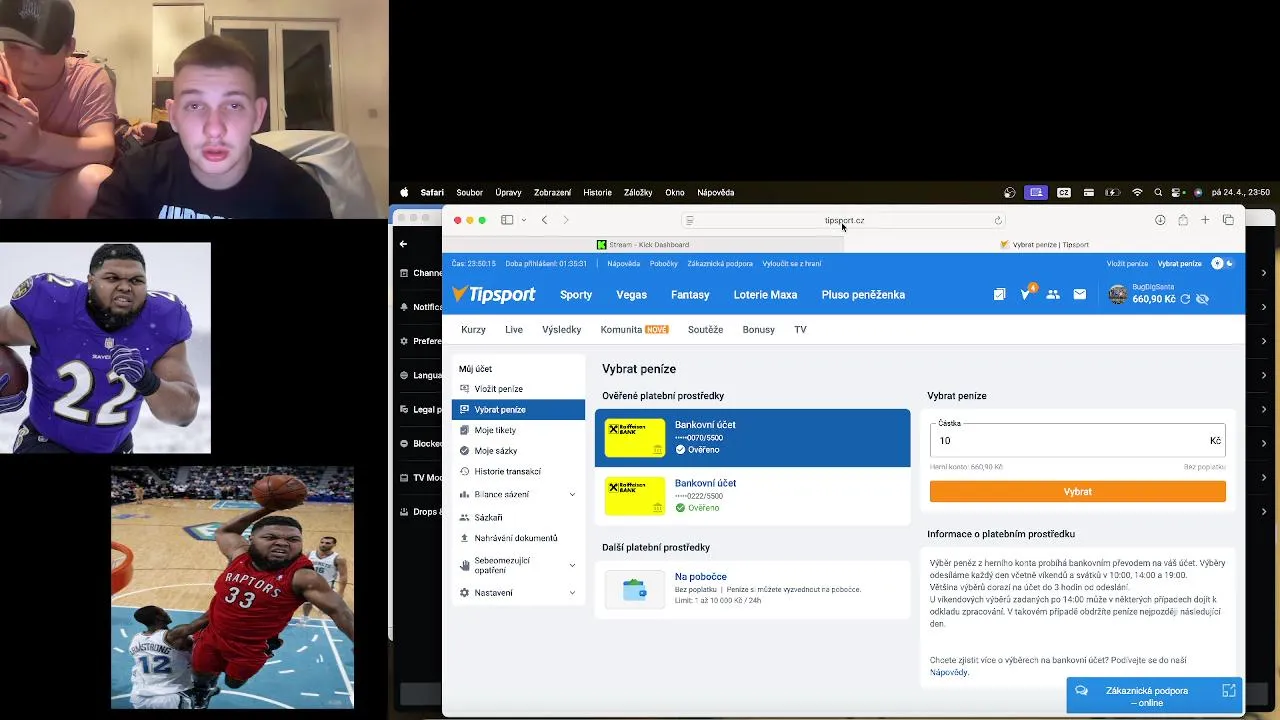Screen dimensions: 1280x720
Task: Show Safari downloads
Action: [1160, 220]
